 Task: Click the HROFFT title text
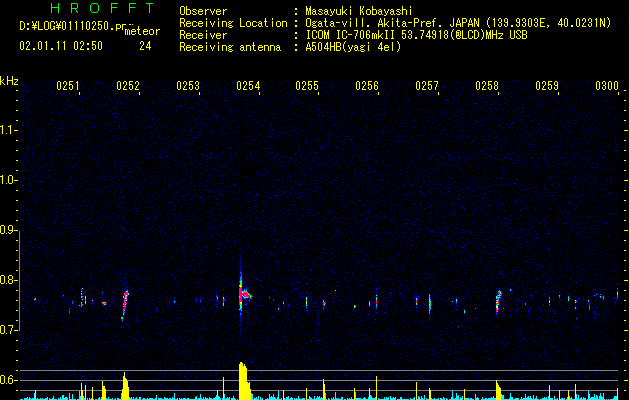102,8
